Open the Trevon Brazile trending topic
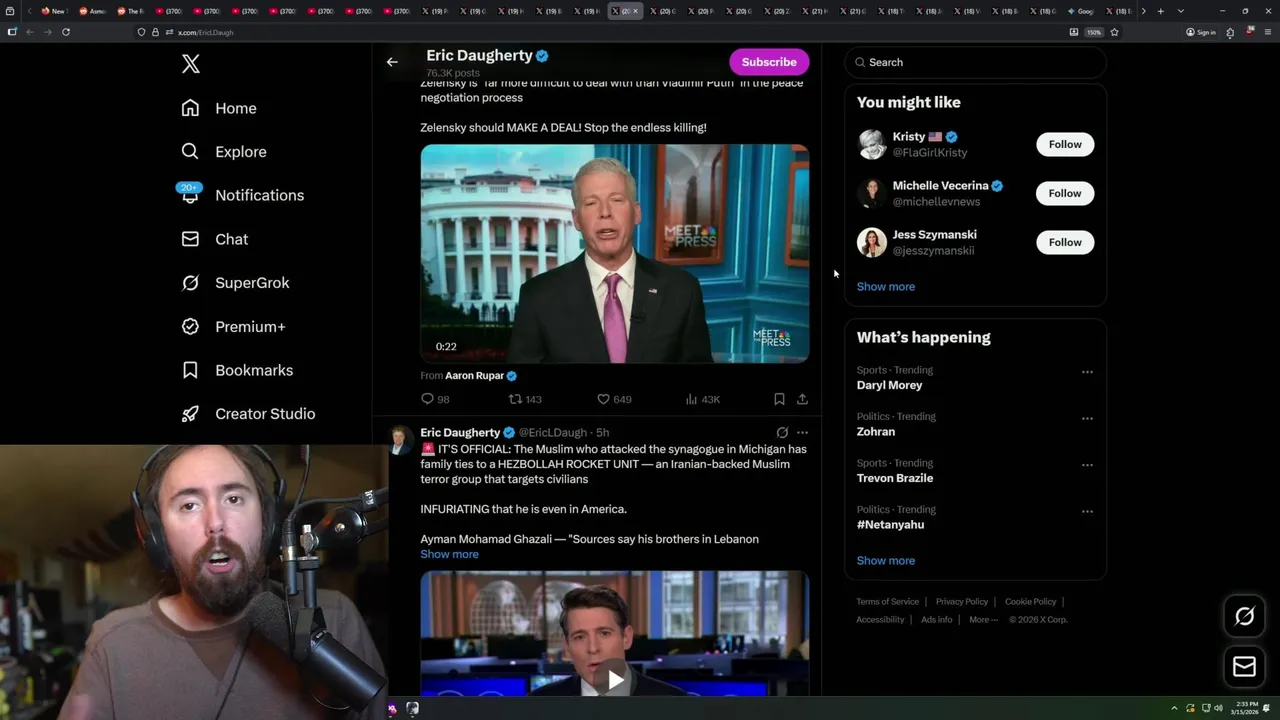Viewport: 1280px width, 720px height. 894,478
